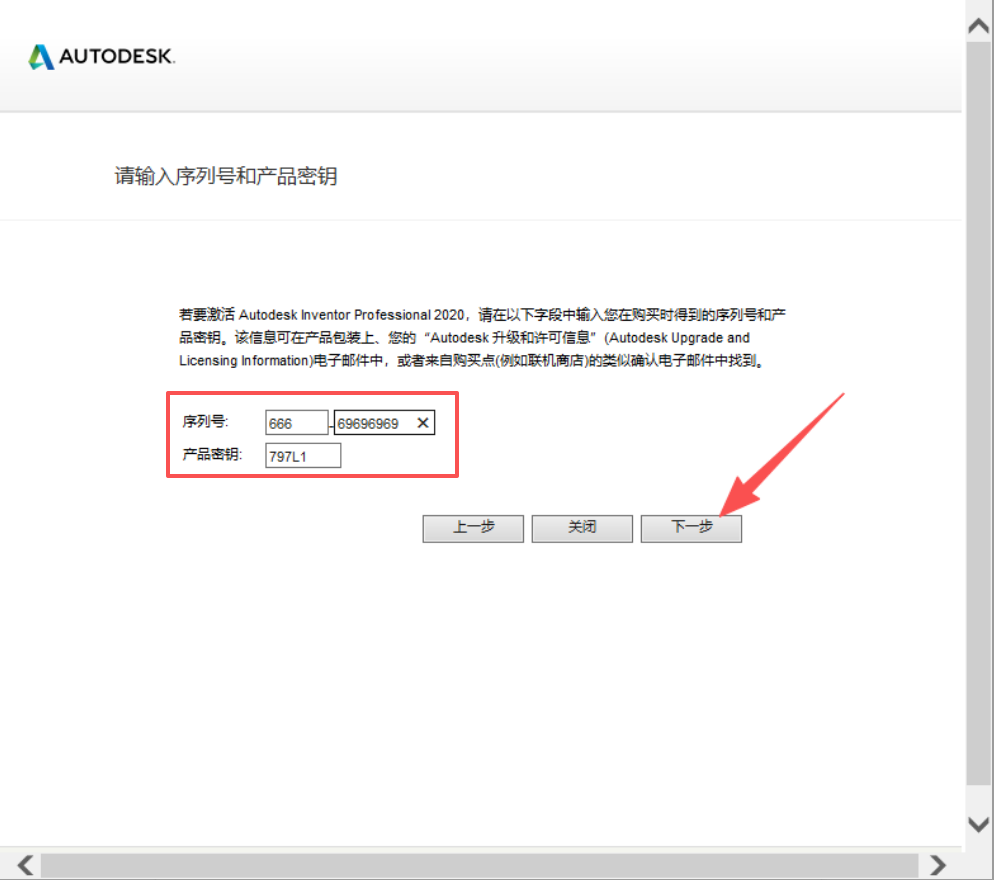Image resolution: width=994 pixels, height=880 pixels.
Task: Click the heading 请输入序列号和产品密钥
Action: pyautogui.click(x=226, y=177)
